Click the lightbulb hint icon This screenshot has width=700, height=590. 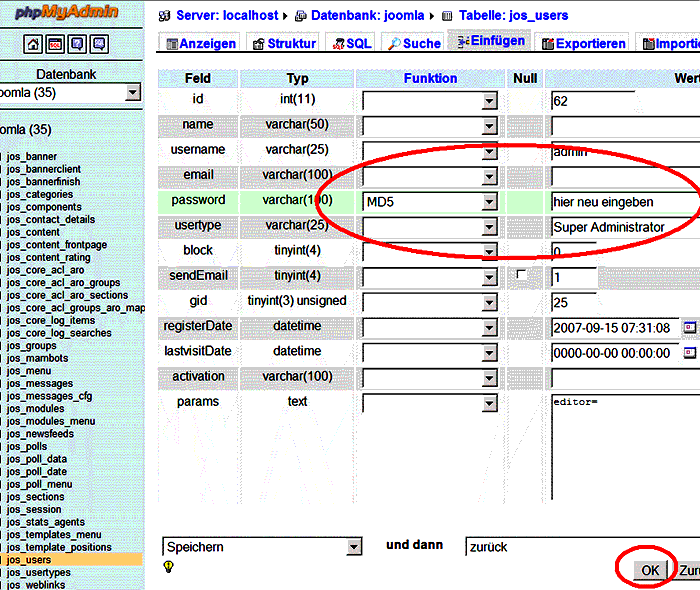coord(168,567)
